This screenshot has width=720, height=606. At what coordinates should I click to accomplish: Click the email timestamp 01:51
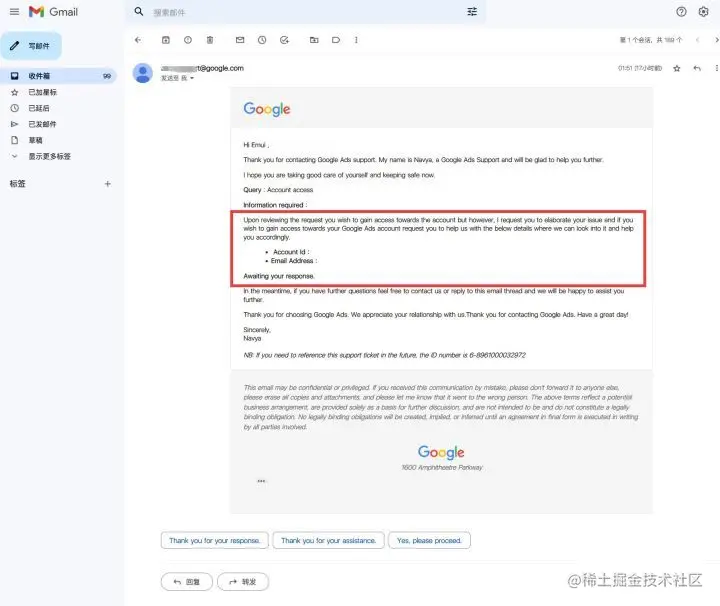[640, 68]
